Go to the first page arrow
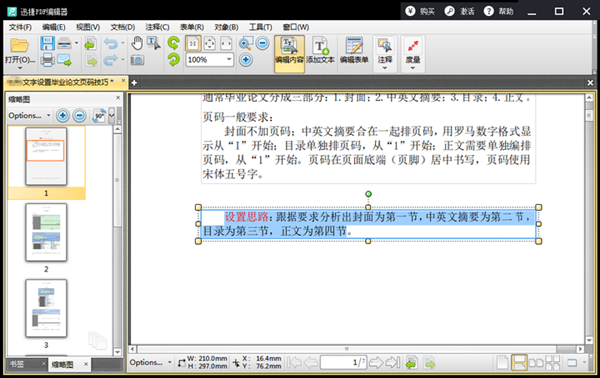The height and width of the screenshot is (378, 600). click(x=293, y=362)
